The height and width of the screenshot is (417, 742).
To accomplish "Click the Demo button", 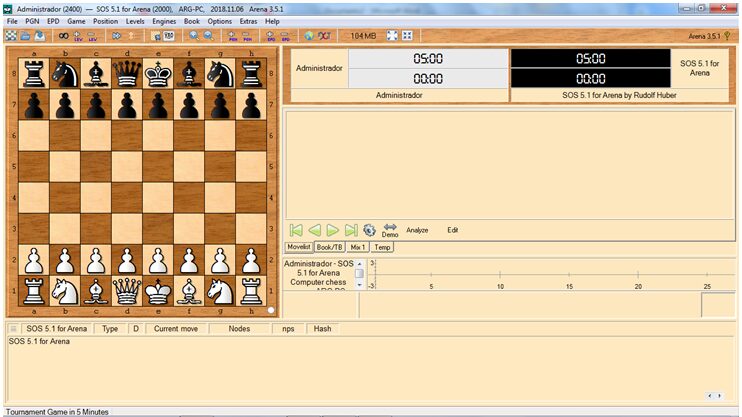I will [x=390, y=231].
